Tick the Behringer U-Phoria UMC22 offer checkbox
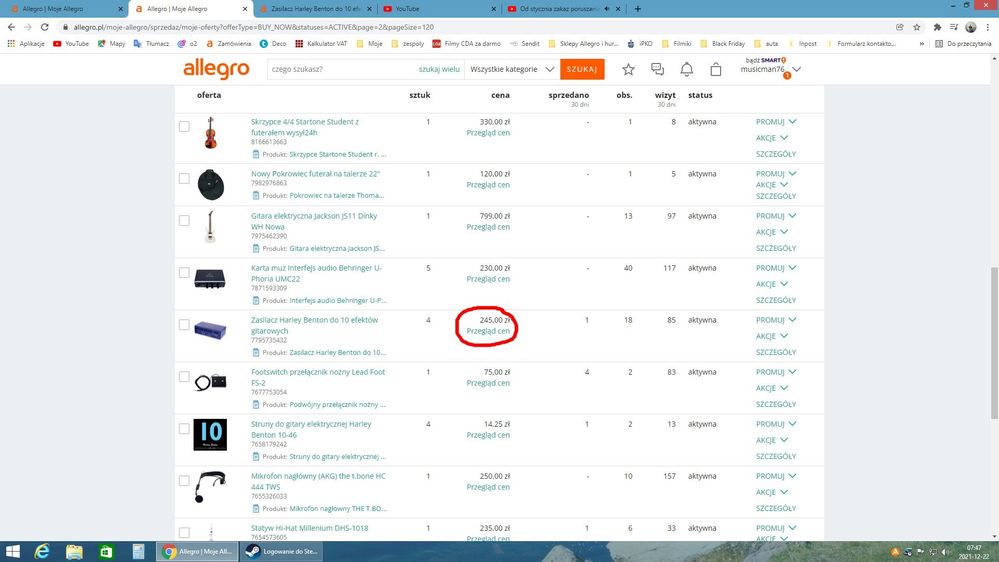Image resolution: width=999 pixels, height=562 pixels. (184, 273)
